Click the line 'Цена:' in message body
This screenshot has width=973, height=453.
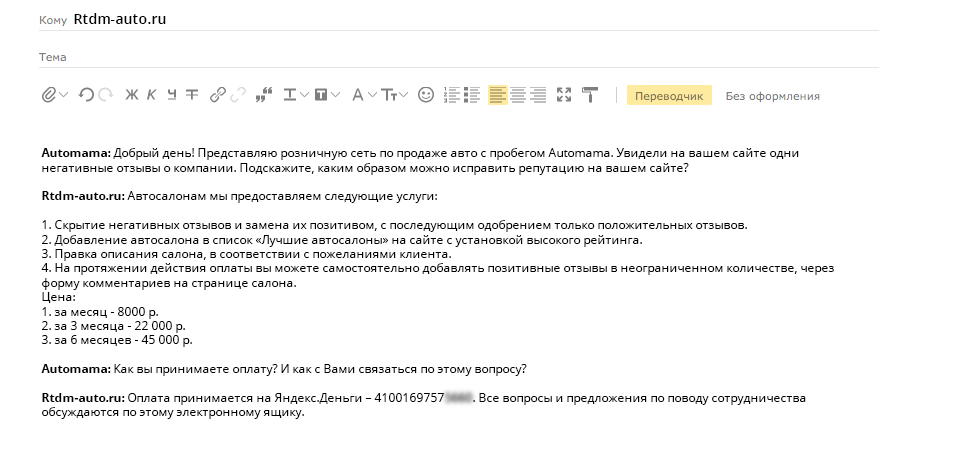click(58, 297)
